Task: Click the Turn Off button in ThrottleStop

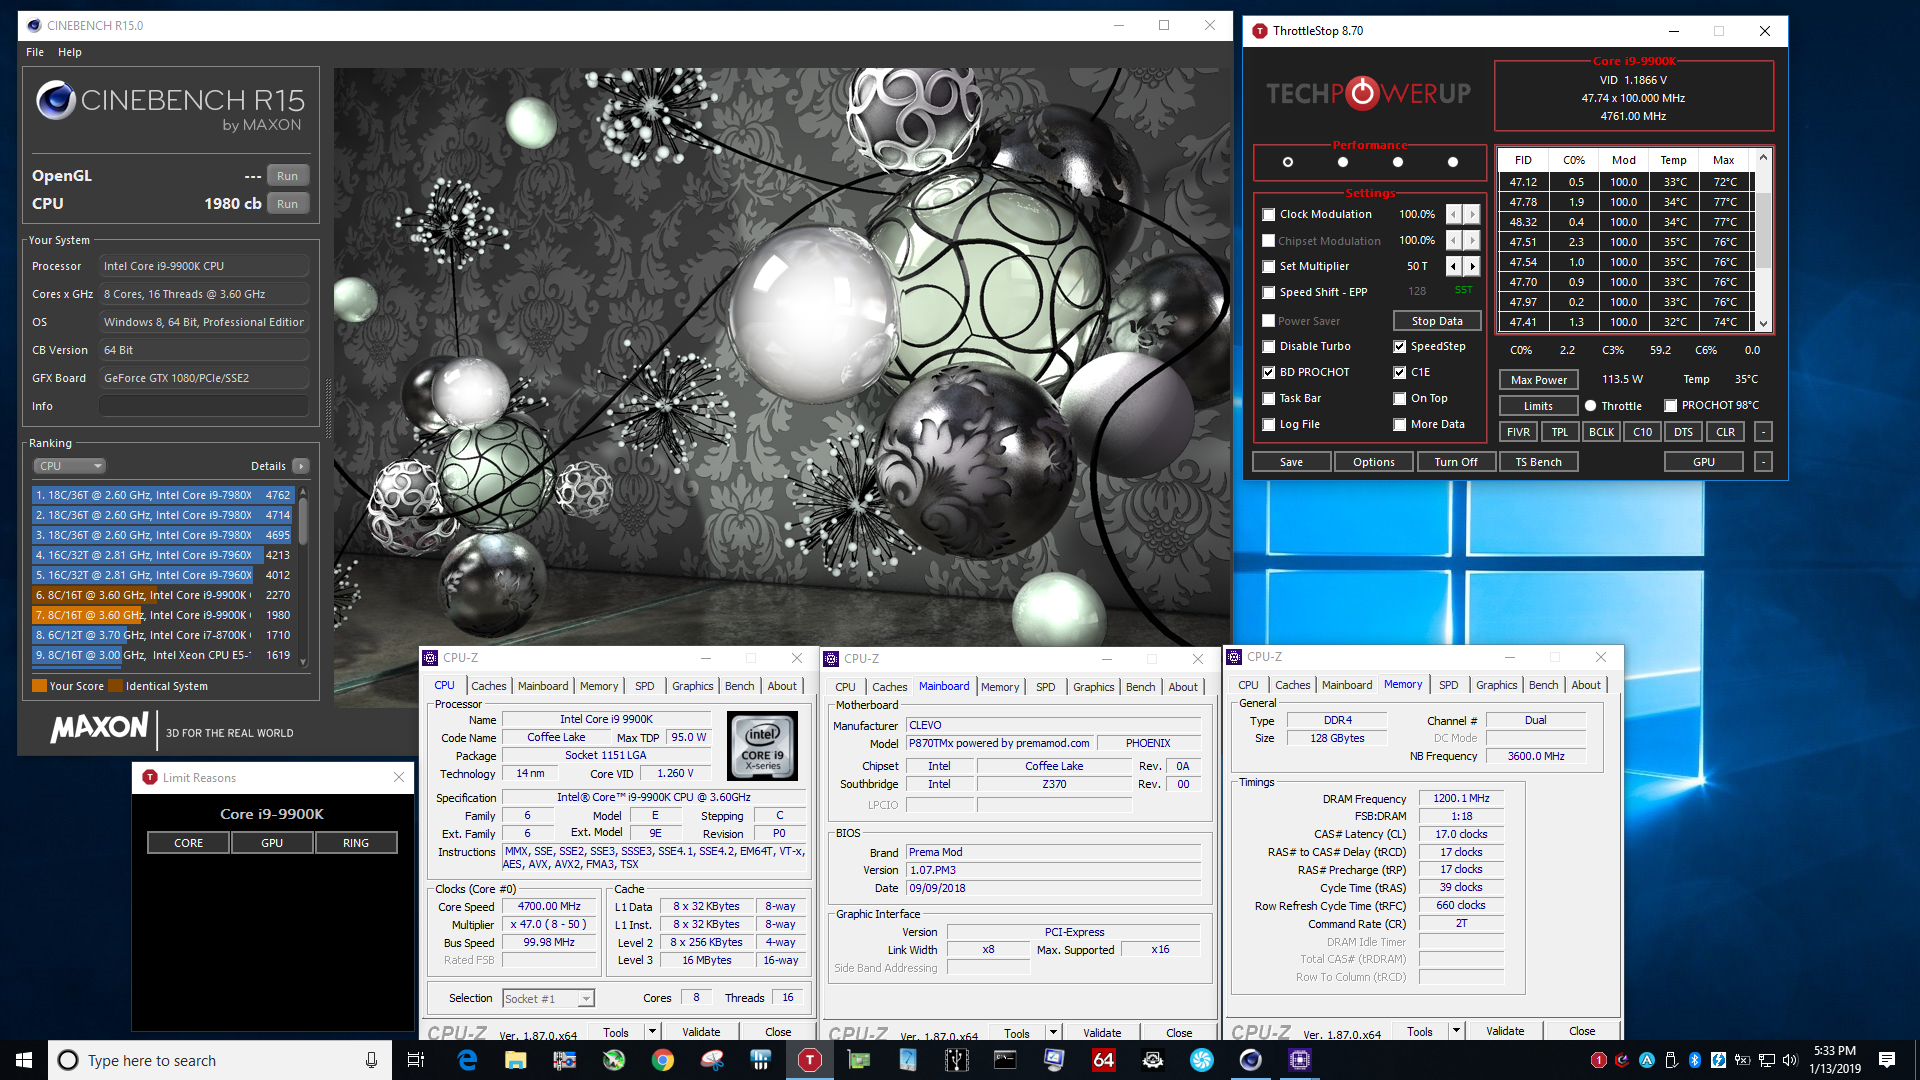Action: [1456, 462]
